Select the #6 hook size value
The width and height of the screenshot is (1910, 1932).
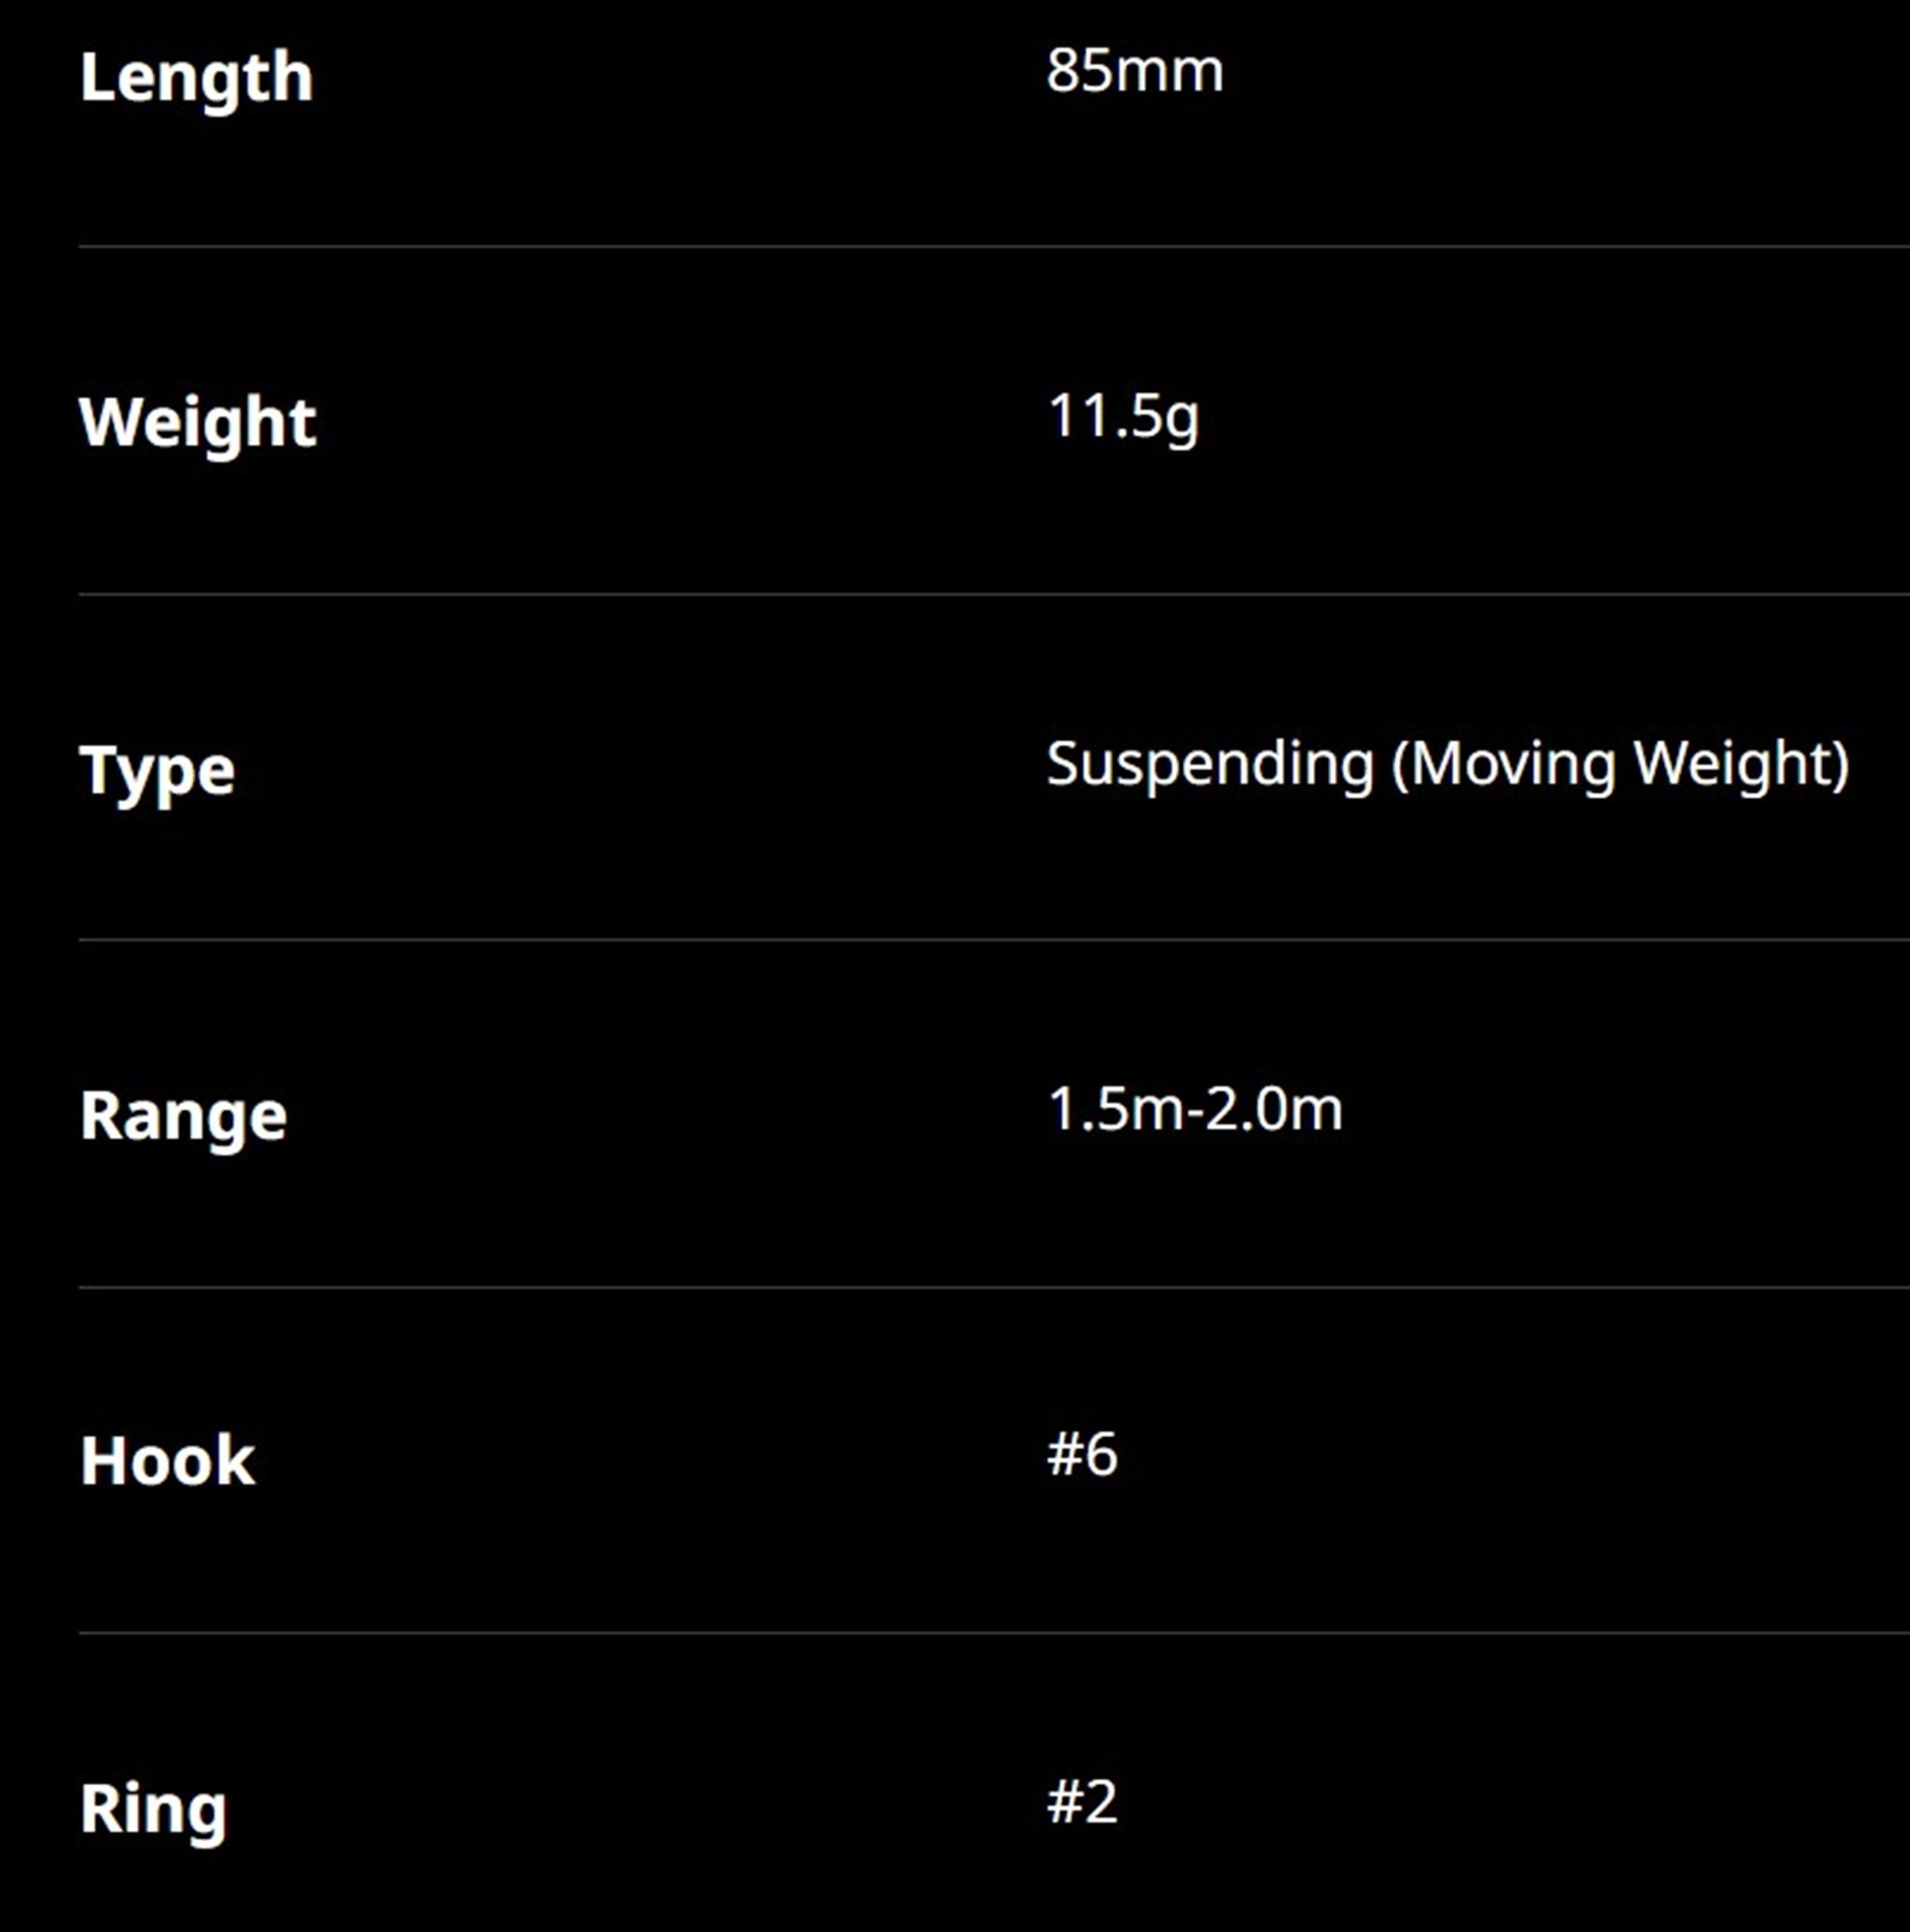point(1082,1455)
